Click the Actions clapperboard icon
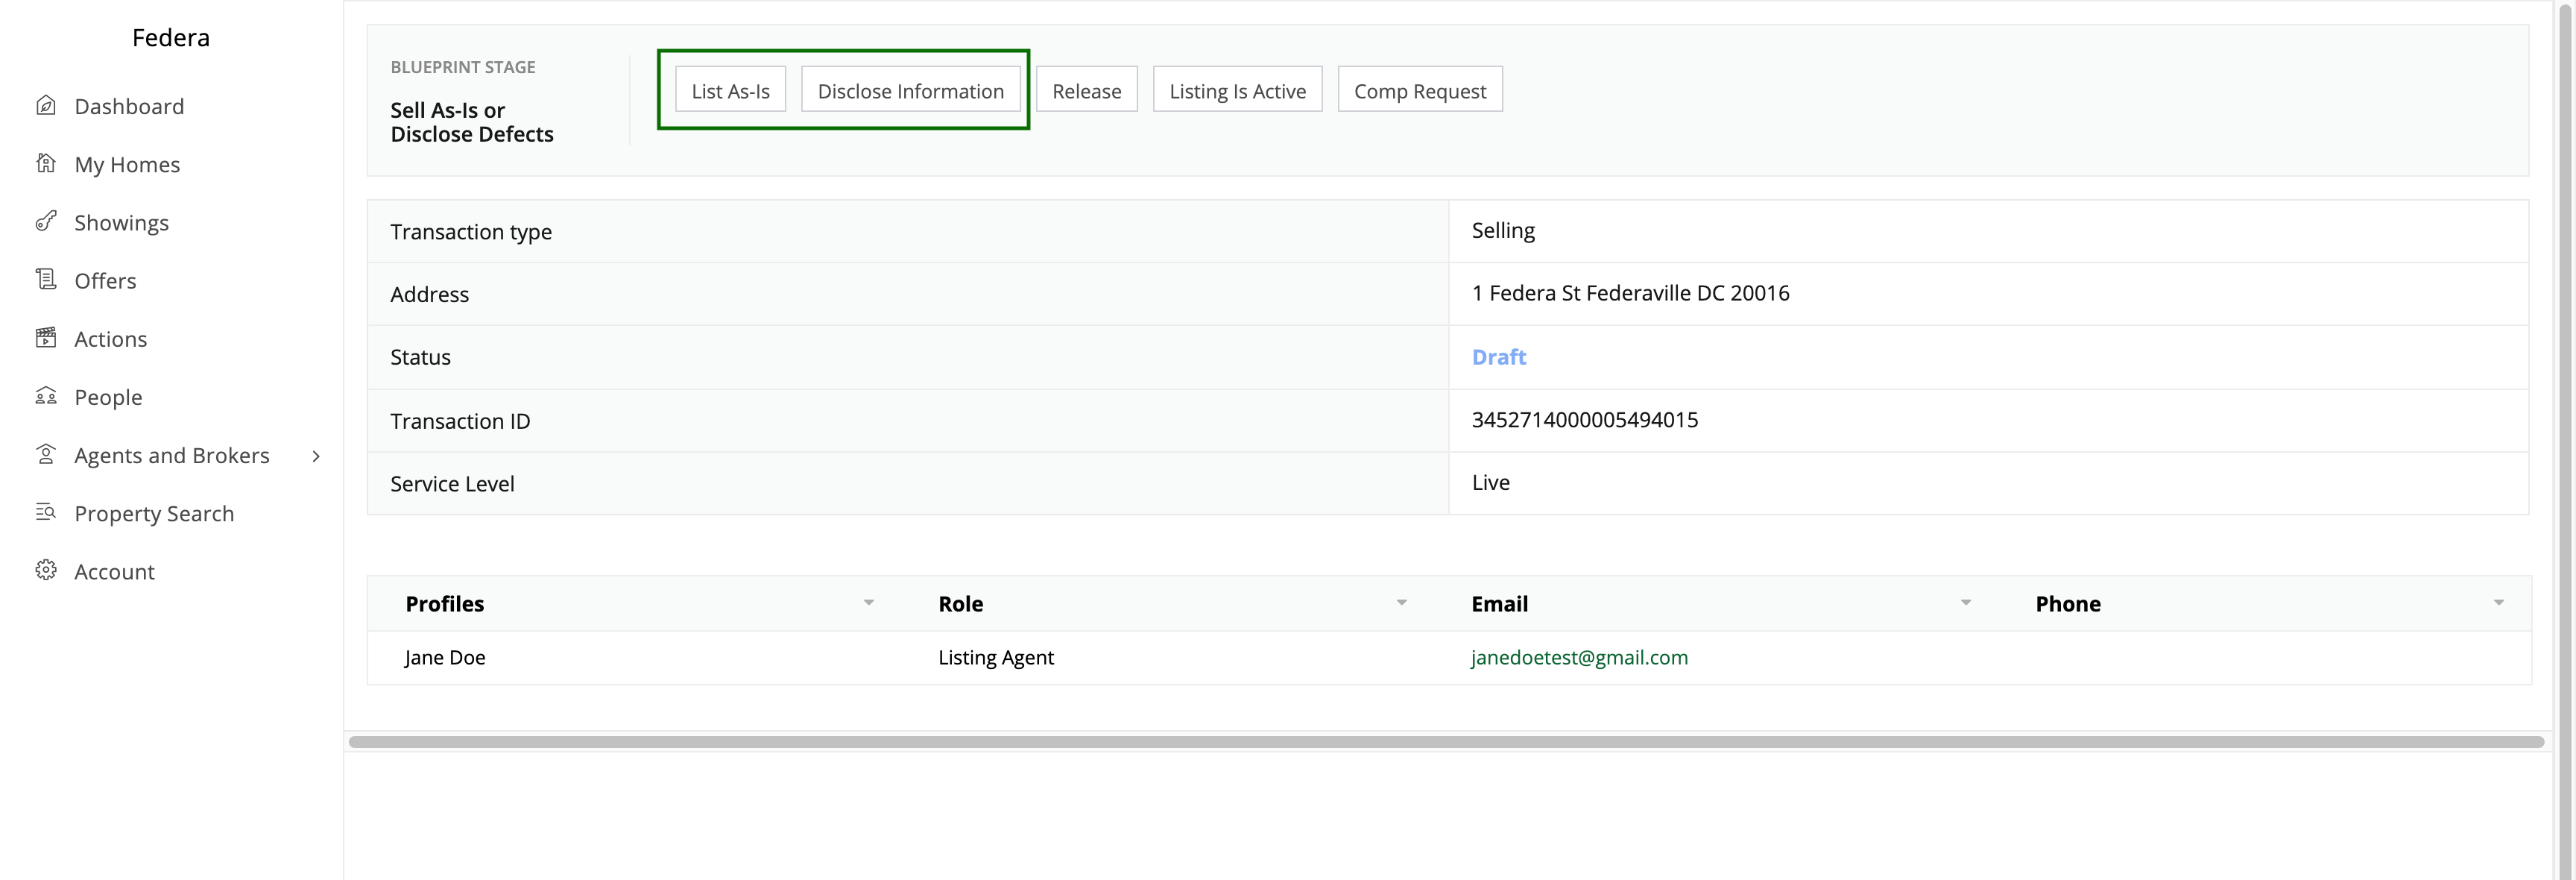Image resolution: width=2576 pixels, height=880 pixels. click(x=46, y=338)
